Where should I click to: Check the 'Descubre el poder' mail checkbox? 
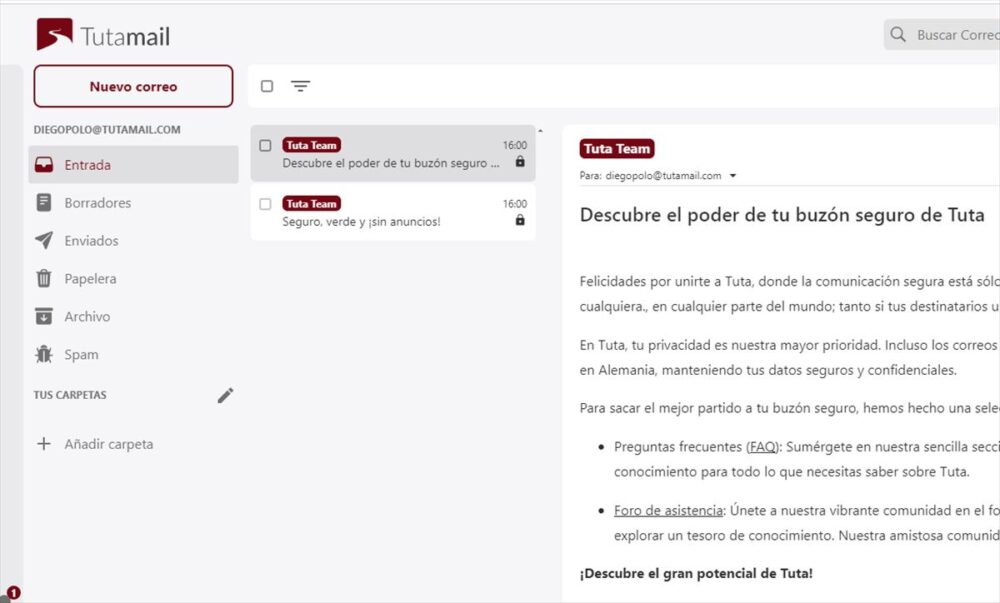[265, 145]
